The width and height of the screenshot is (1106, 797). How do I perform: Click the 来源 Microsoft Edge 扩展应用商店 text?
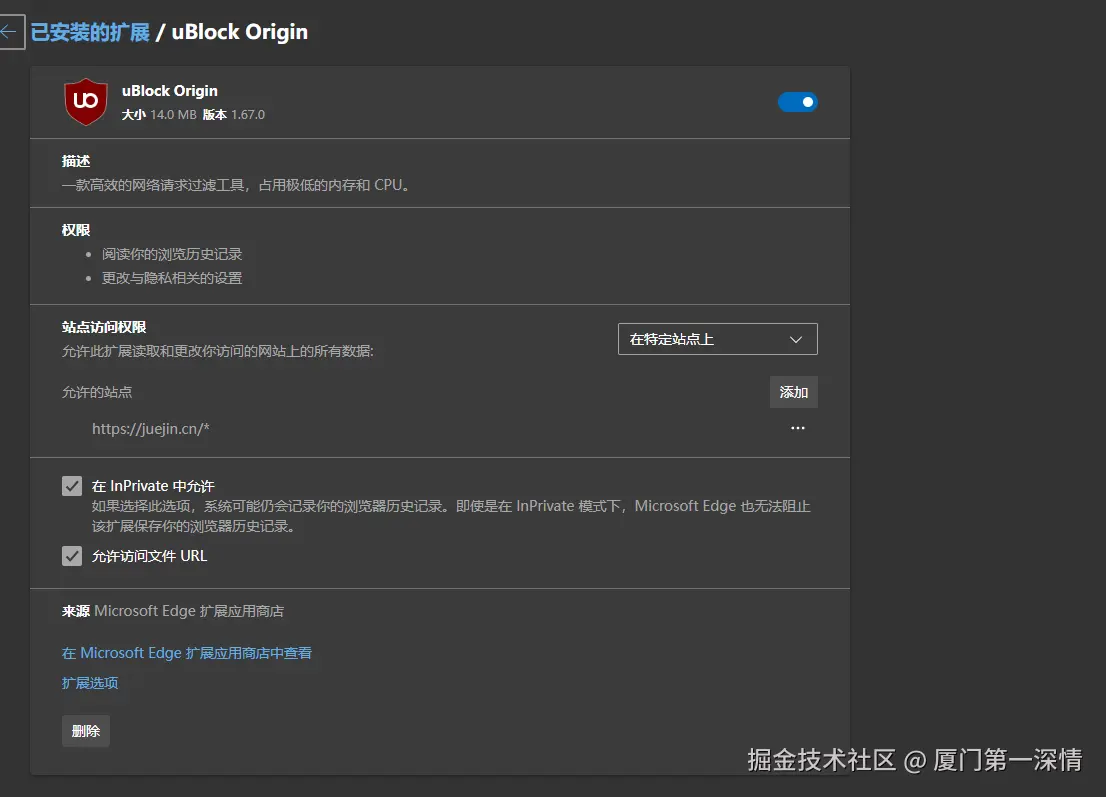(x=173, y=611)
